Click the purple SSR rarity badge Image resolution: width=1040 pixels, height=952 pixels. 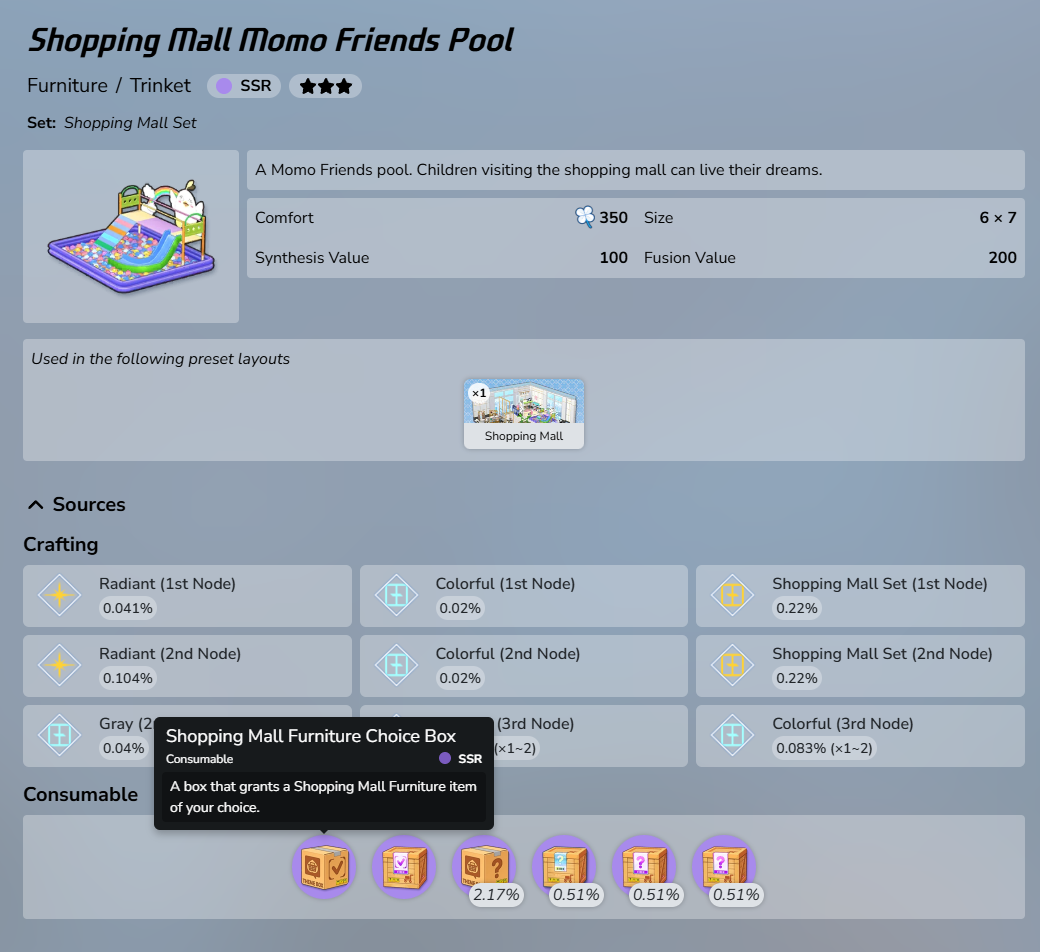pyautogui.click(x=244, y=86)
